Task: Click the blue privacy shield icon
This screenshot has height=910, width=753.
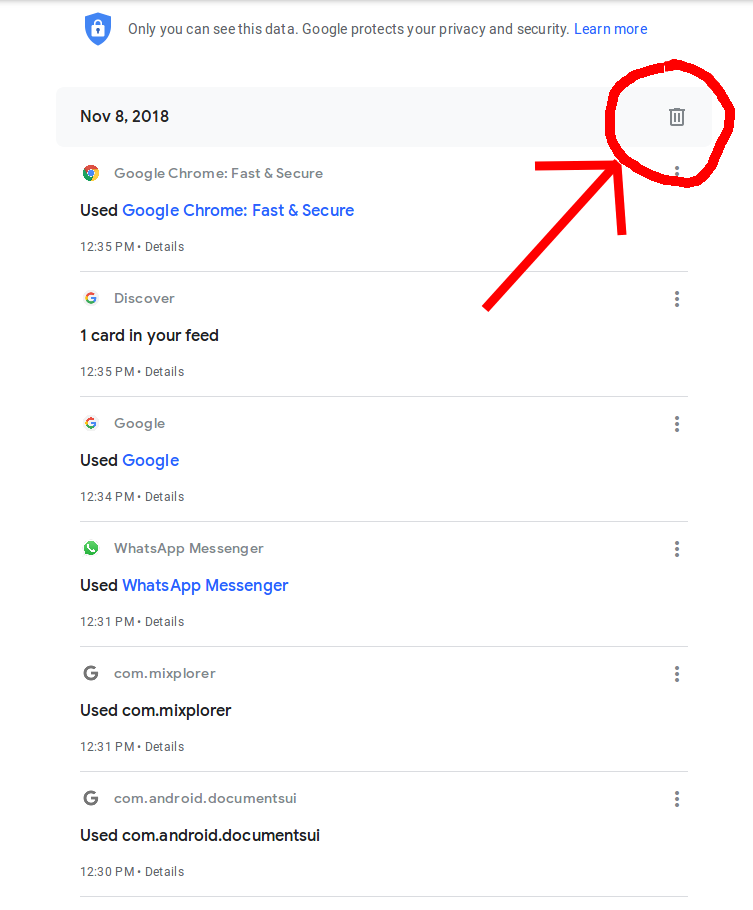Action: pyautogui.click(x=97, y=29)
